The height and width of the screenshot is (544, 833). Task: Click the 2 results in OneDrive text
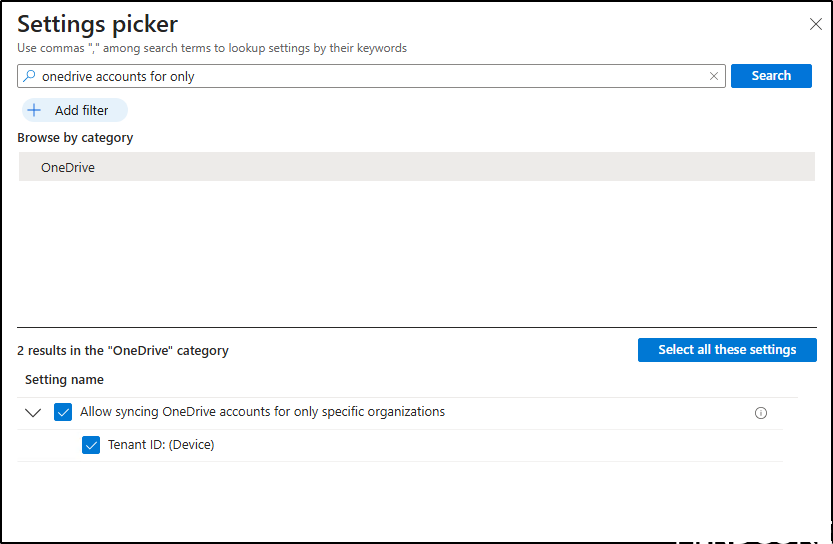[x=123, y=351]
